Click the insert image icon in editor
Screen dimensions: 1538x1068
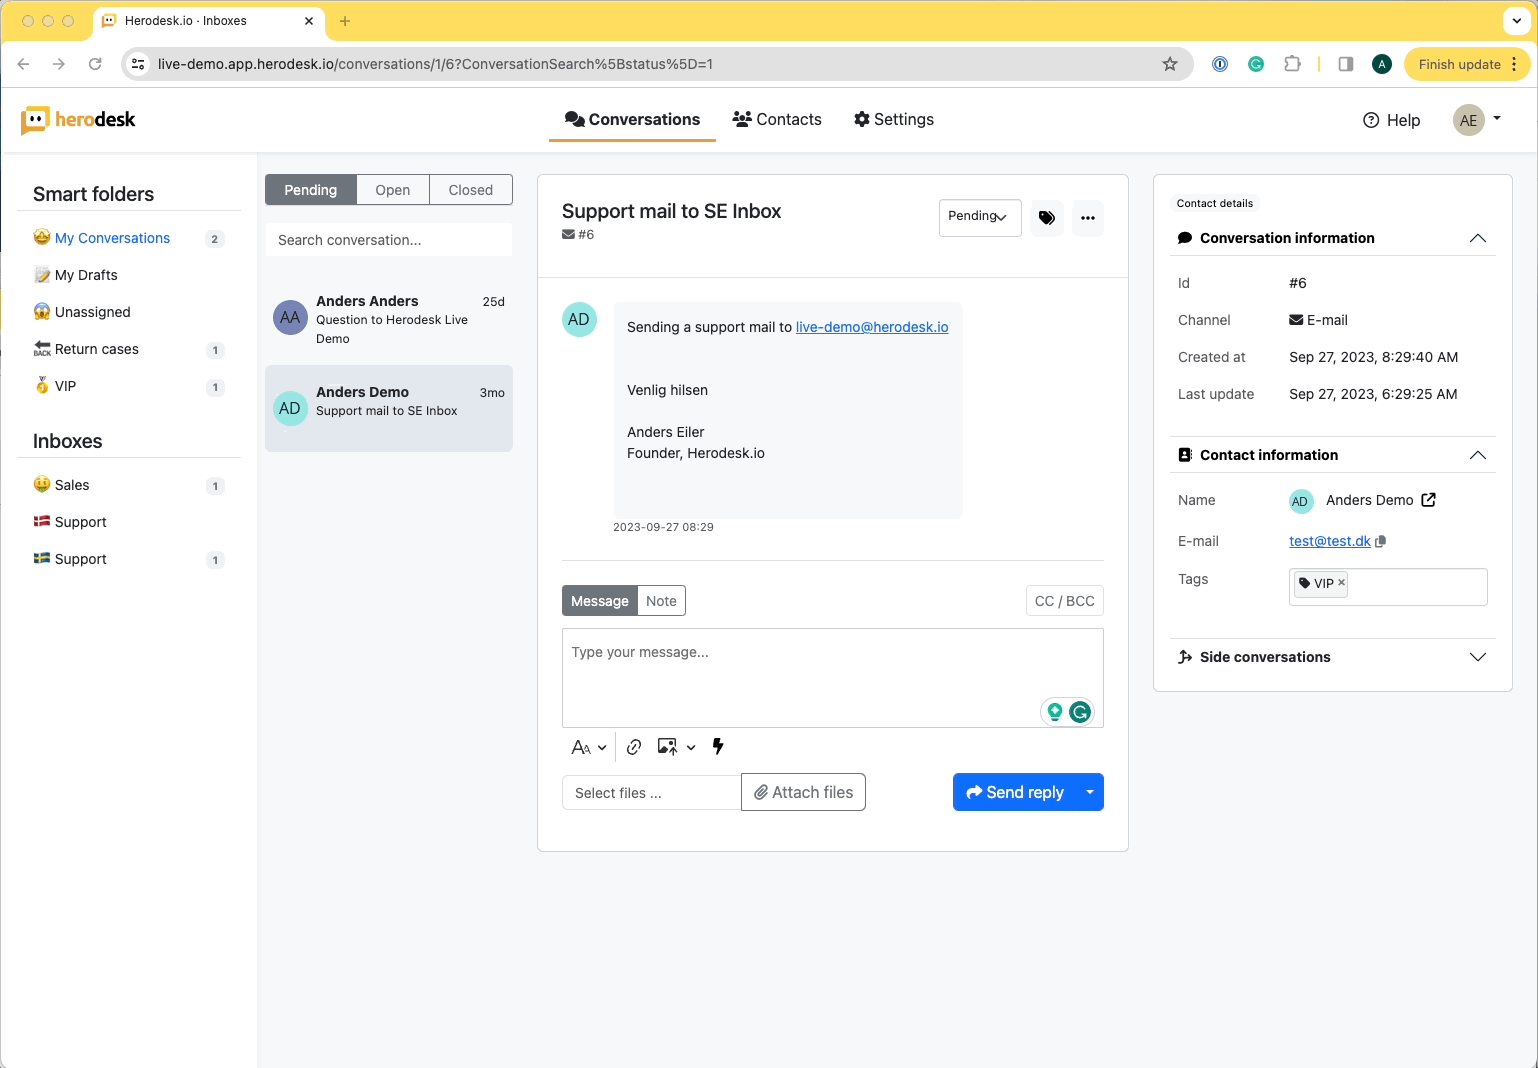pos(667,747)
